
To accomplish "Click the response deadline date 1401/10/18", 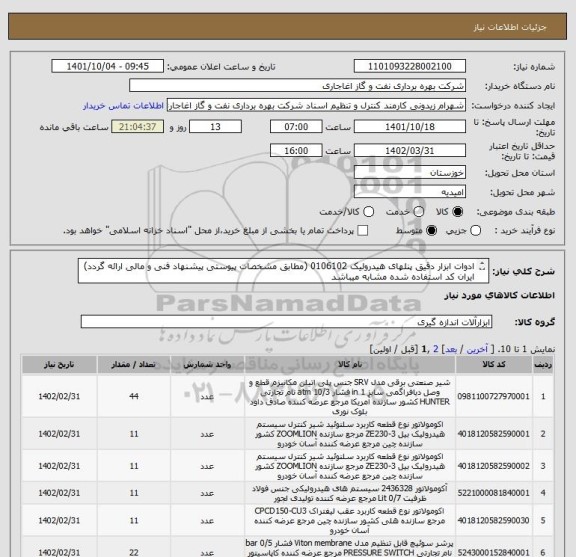I will 410,127.
